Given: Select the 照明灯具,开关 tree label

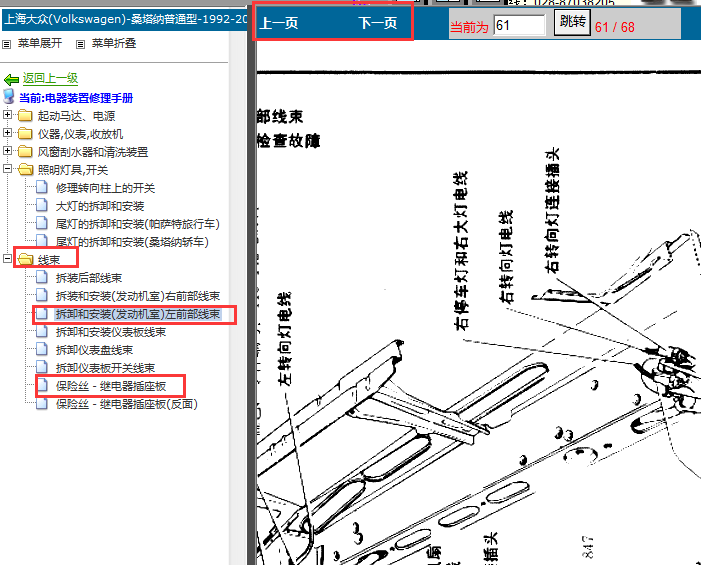Looking at the screenshot, I should pyautogui.click(x=73, y=170).
